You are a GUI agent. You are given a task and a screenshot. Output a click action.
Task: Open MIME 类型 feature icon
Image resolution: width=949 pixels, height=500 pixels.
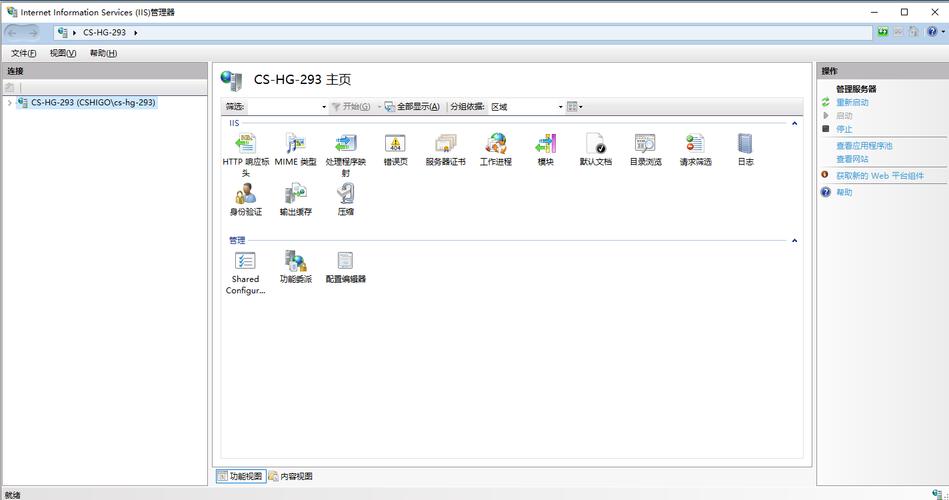click(x=295, y=143)
